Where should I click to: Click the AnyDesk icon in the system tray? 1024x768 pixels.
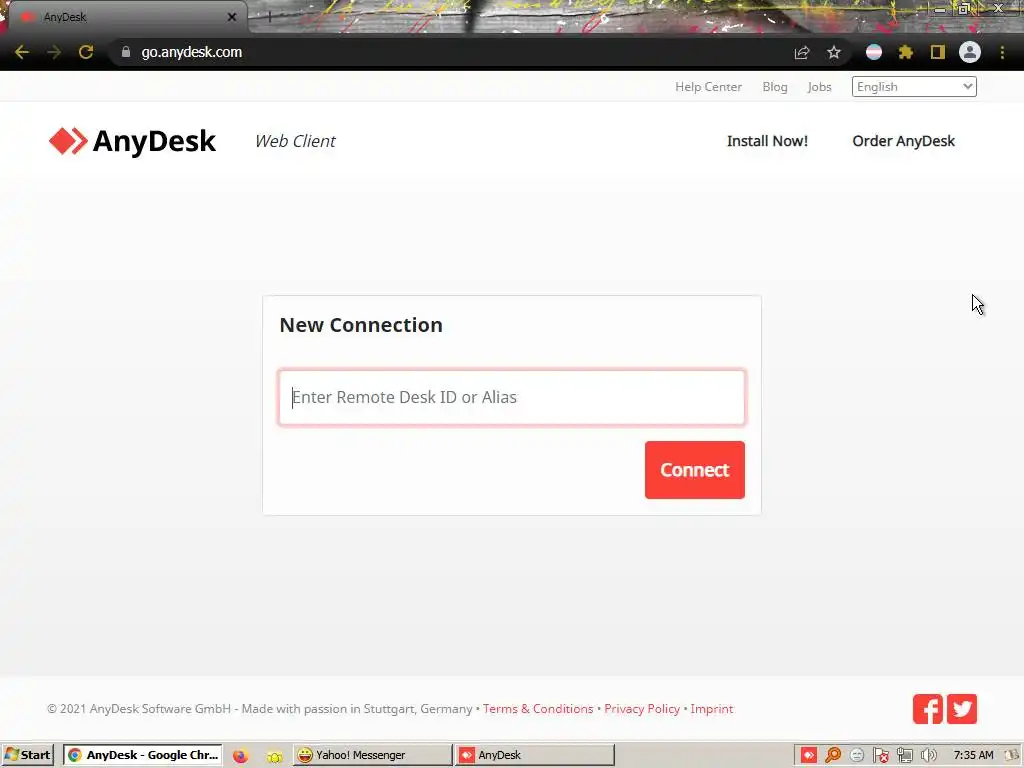point(808,756)
